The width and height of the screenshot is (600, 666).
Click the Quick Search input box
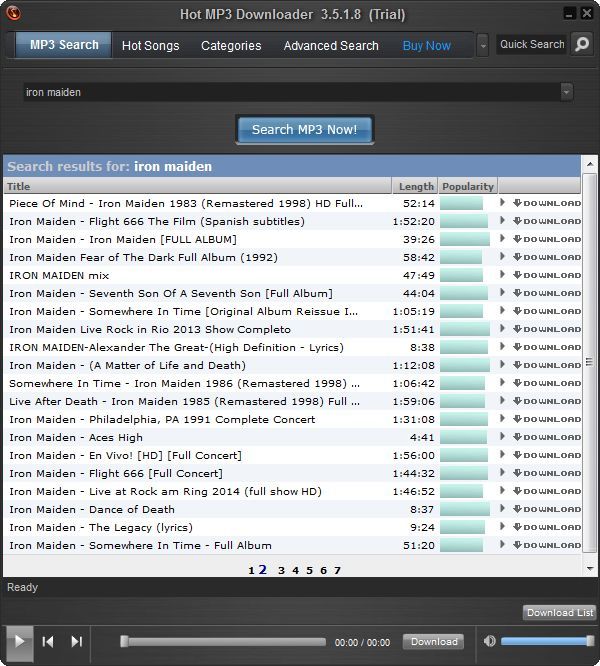pyautogui.click(x=532, y=44)
